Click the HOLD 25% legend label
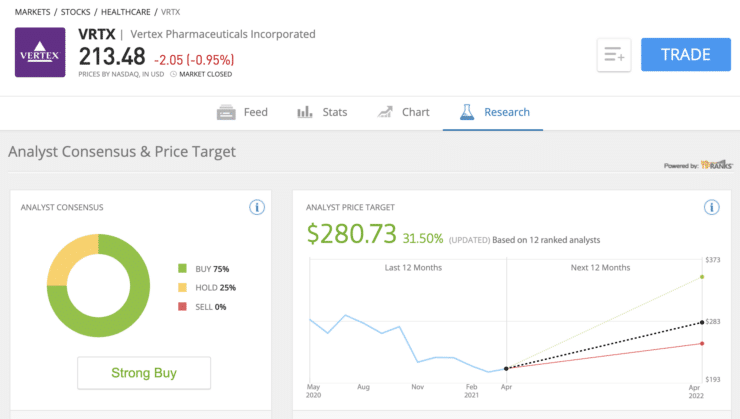This screenshot has height=419, width=740. (x=216, y=288)
